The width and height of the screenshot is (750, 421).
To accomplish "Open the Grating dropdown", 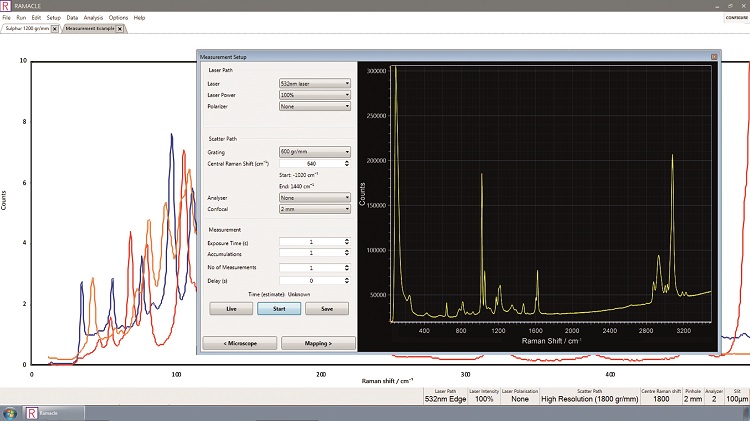I will (315, 152).
